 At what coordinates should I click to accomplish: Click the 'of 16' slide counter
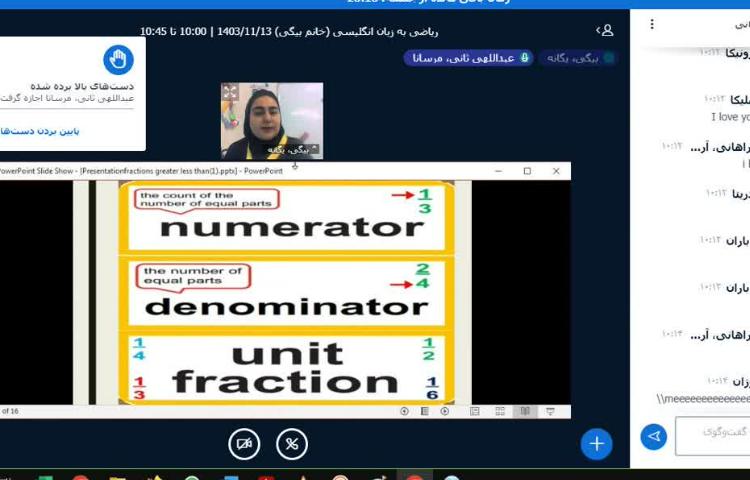coord(10,411)
